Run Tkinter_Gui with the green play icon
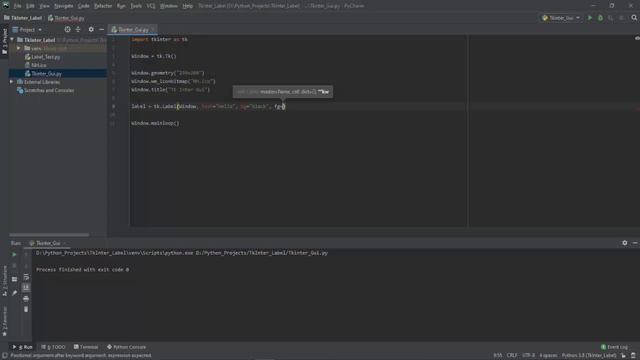640x360 pixels. (590, 18)
